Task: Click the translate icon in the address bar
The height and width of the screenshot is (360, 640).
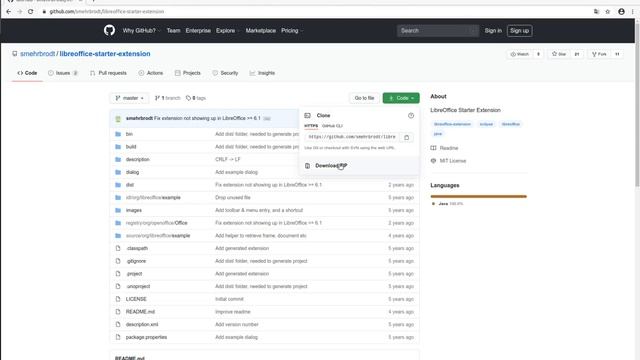Action: 596,11
